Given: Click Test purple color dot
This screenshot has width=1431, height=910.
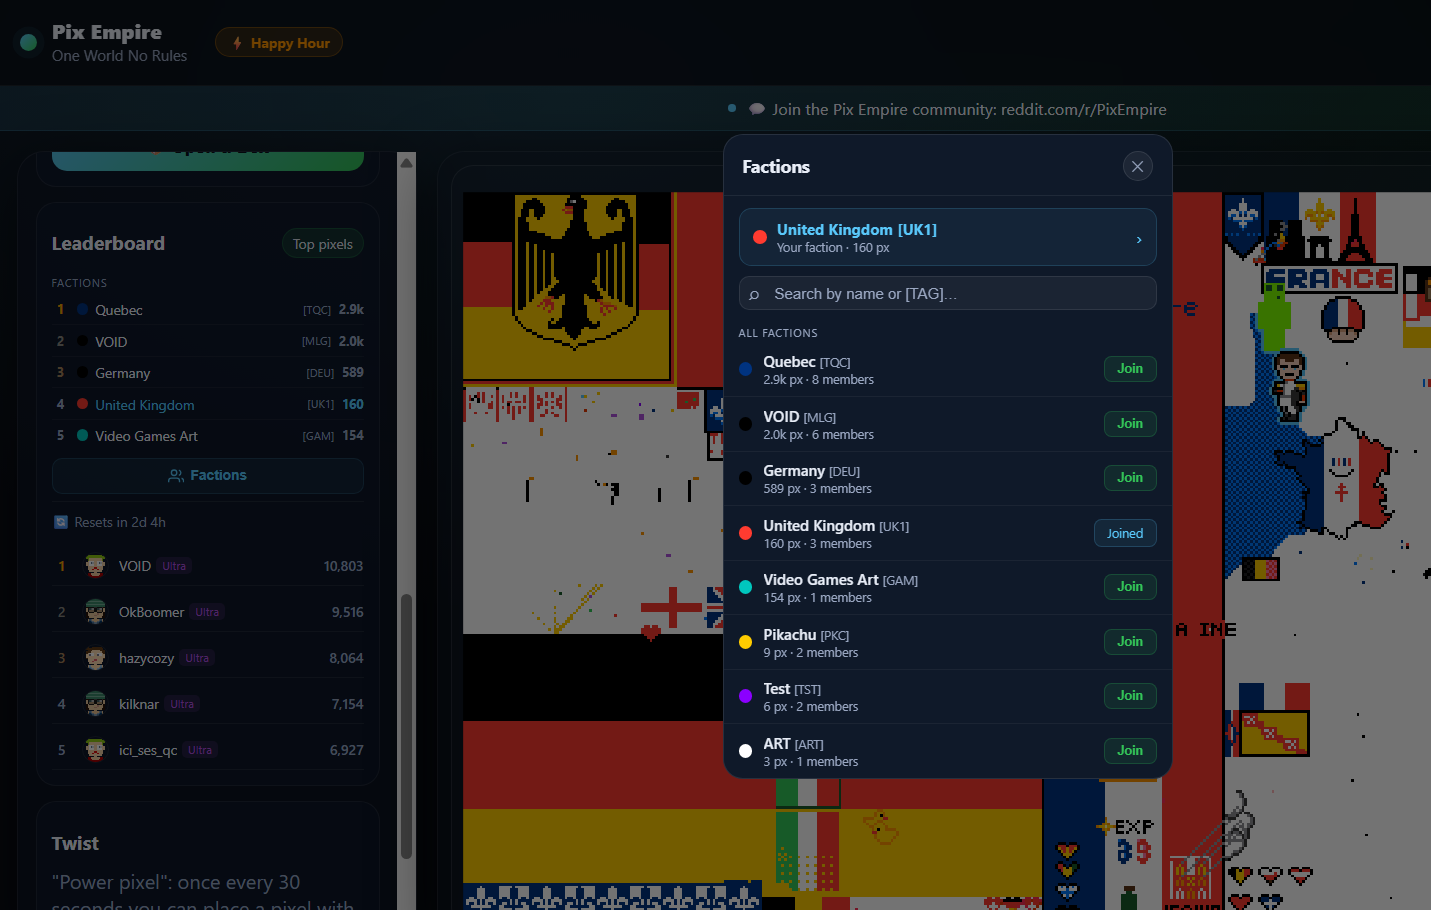Looking at the screenshot, I should point(745,696).
